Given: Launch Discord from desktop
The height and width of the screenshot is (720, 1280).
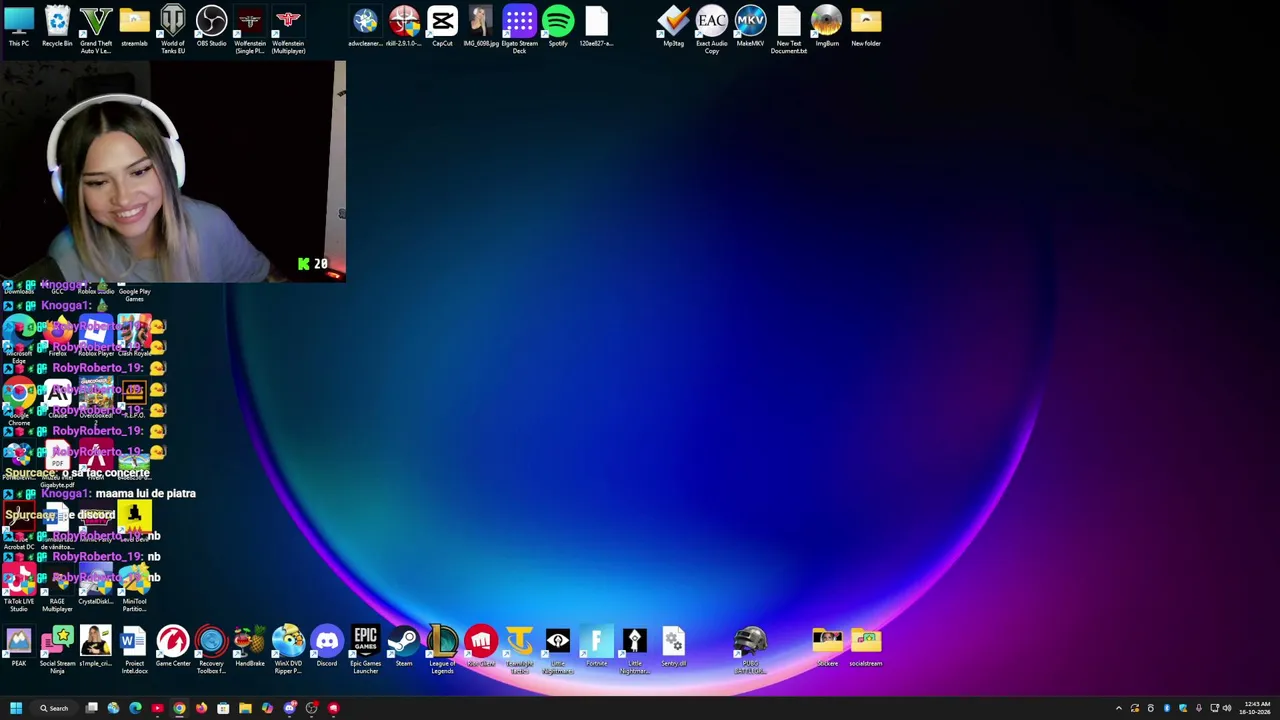Looking at the screenshot, I should point(327,646).
